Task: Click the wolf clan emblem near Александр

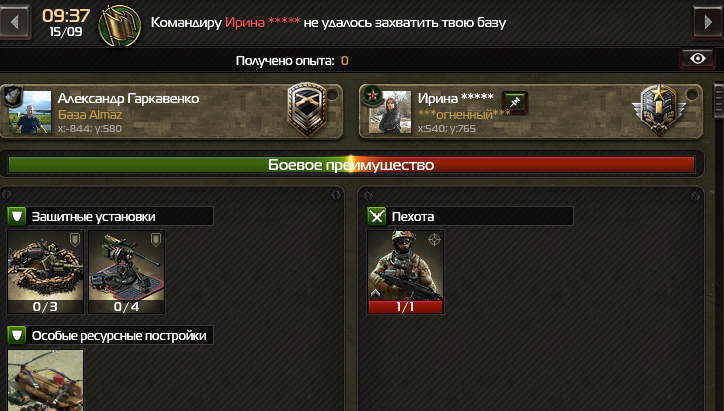Action: pyautogui.click(x=12, y=96)
